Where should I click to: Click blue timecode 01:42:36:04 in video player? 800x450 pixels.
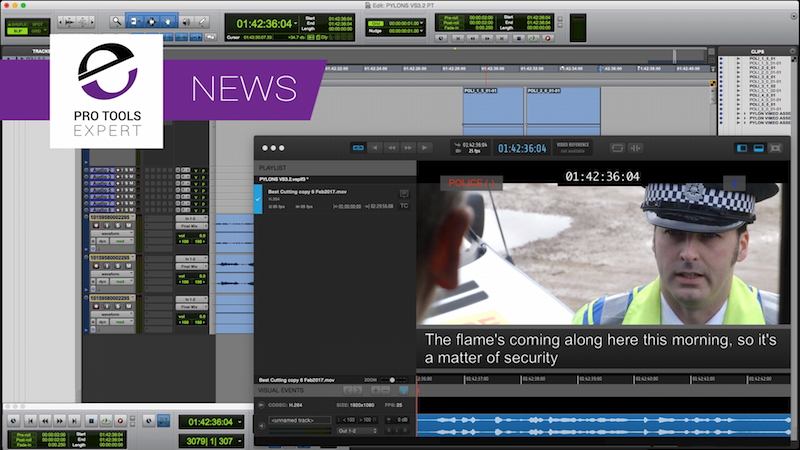tap(522, 148)
